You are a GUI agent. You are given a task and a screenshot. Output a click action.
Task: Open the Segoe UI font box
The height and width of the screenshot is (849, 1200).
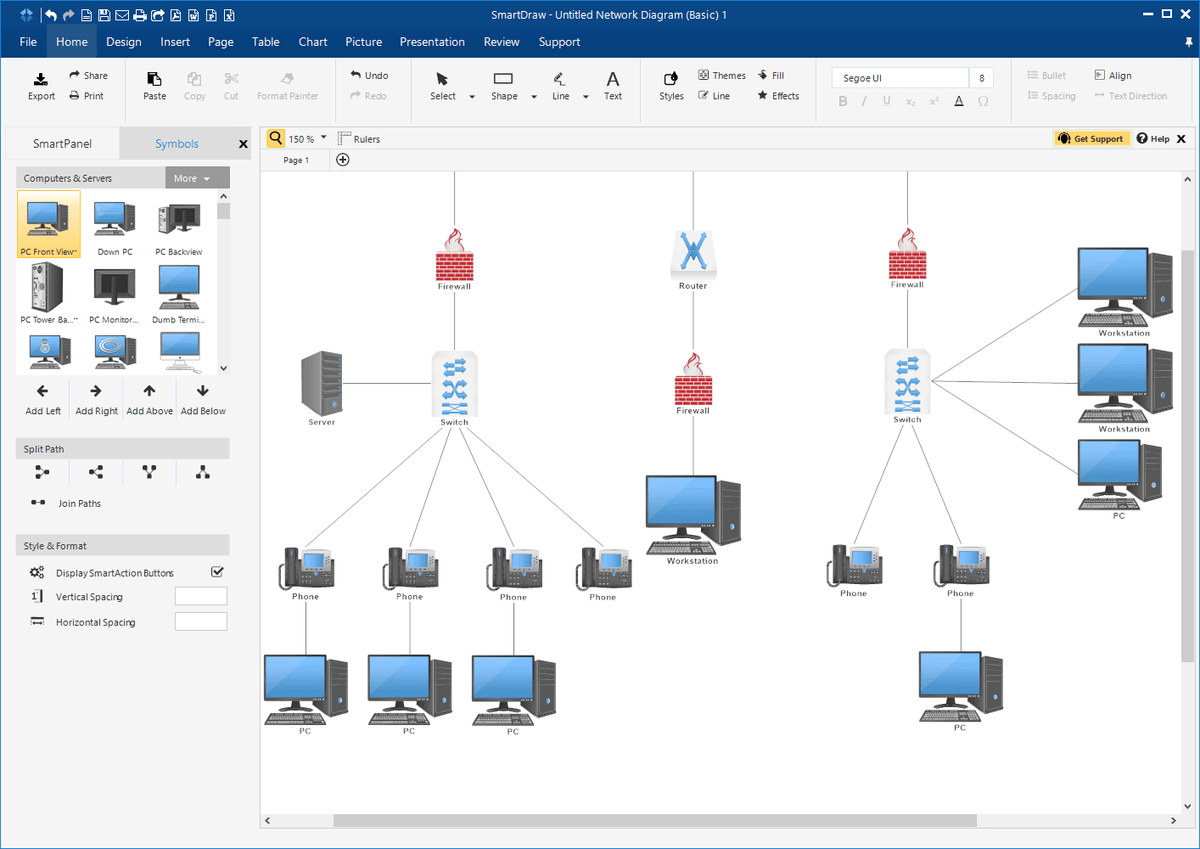pyautogui.click(x=900, y=78)
